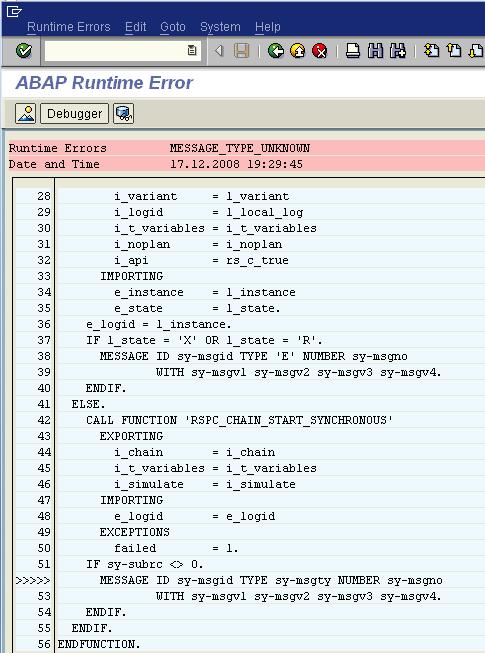Screen dimensions: 485x653
Task: Click the Next Page icon
Action: (x=477, y=51)
